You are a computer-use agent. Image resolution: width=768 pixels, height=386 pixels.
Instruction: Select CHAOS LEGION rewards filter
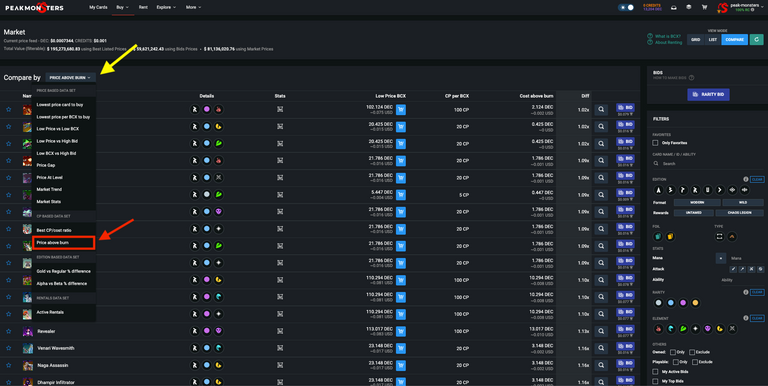(x=739, y=213)
